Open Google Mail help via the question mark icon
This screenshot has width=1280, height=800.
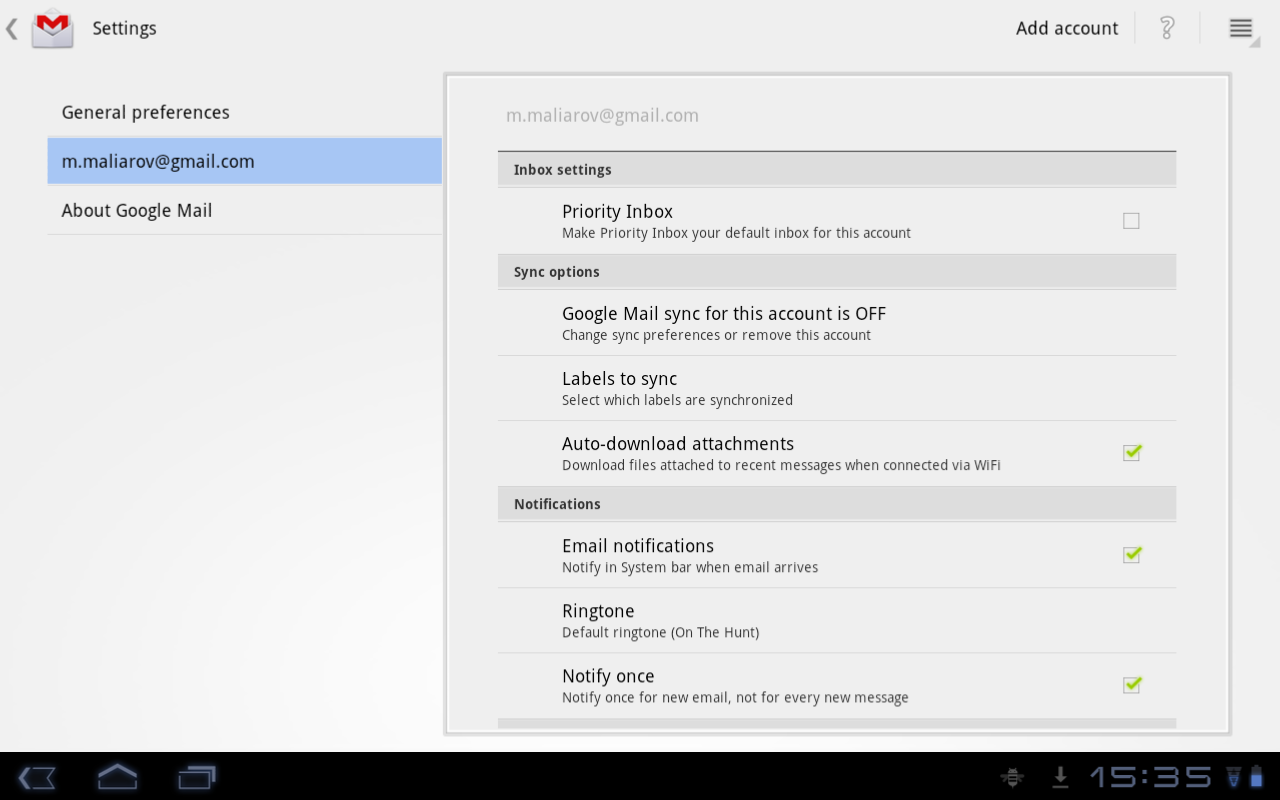click(1166, 28)
